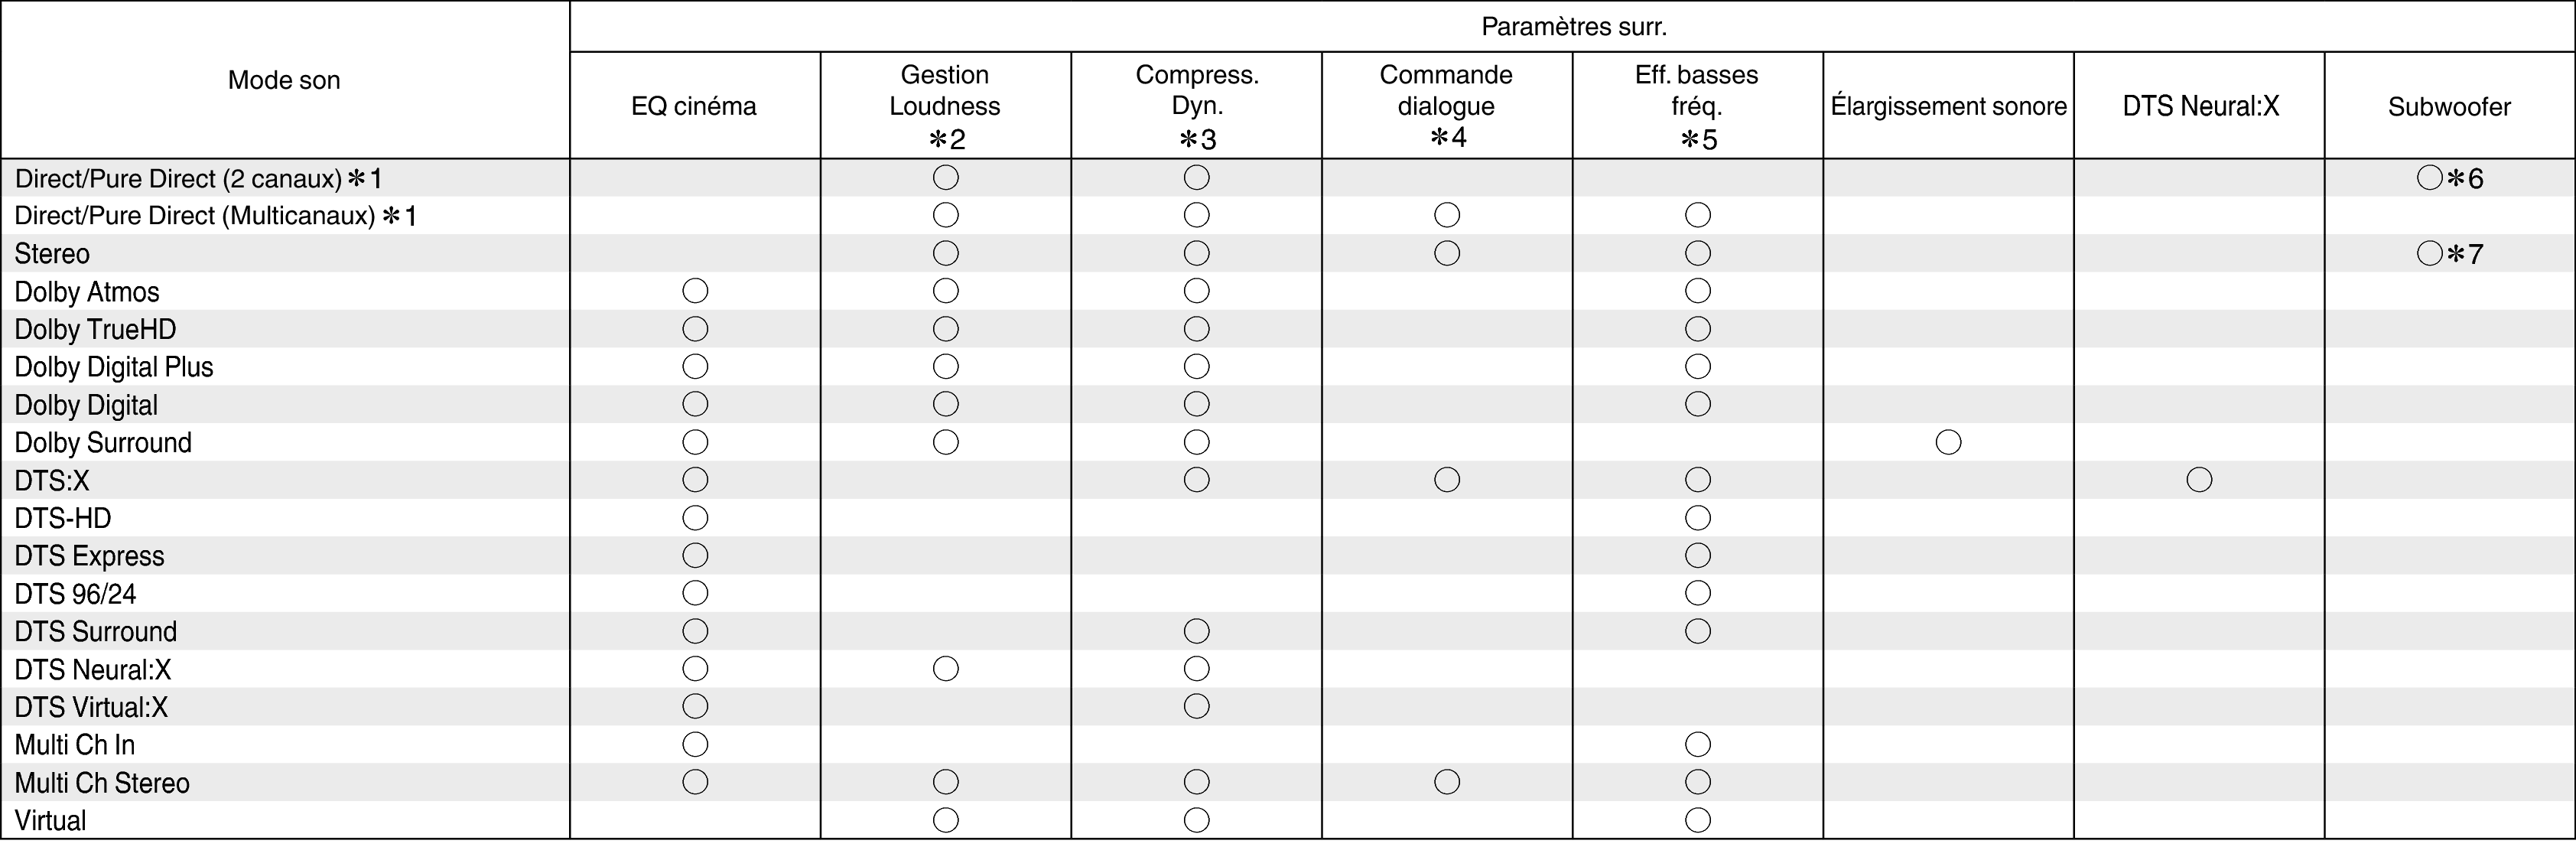This screenshot has height=847, width=2576.
Task: Select the Dolby TrueHD row label
Action: (x=95, y=329)
